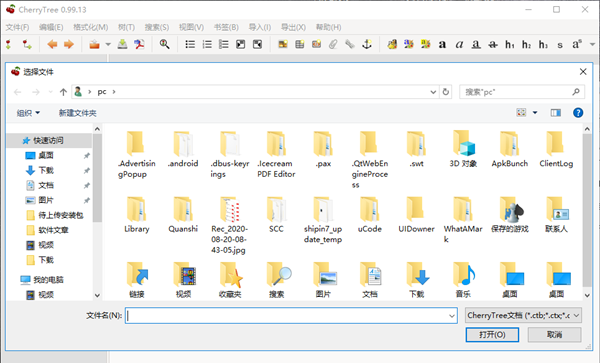The height and width of the screenshot is (363, 600).
Task: Click the h2 heading toolbar icon
Action: click(x=527, y=44)
